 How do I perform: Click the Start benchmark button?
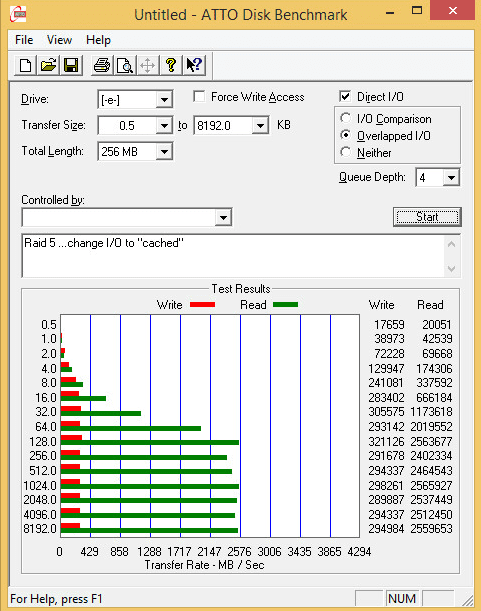[427, 217]
